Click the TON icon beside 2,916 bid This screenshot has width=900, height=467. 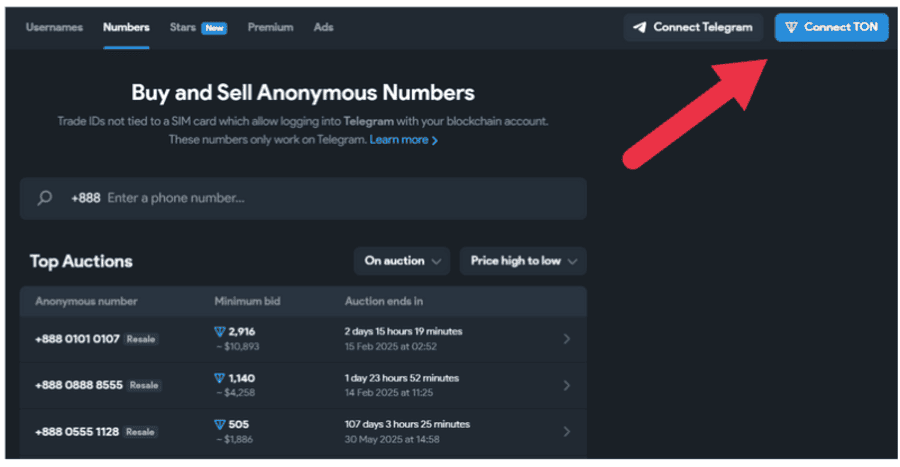219,332
